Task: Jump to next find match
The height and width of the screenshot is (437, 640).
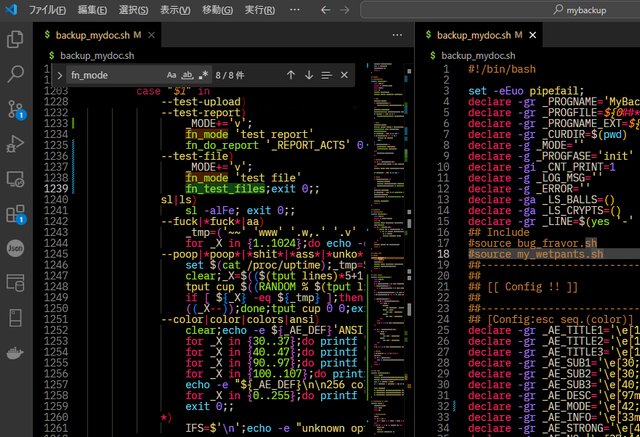Action: (308, 75)
